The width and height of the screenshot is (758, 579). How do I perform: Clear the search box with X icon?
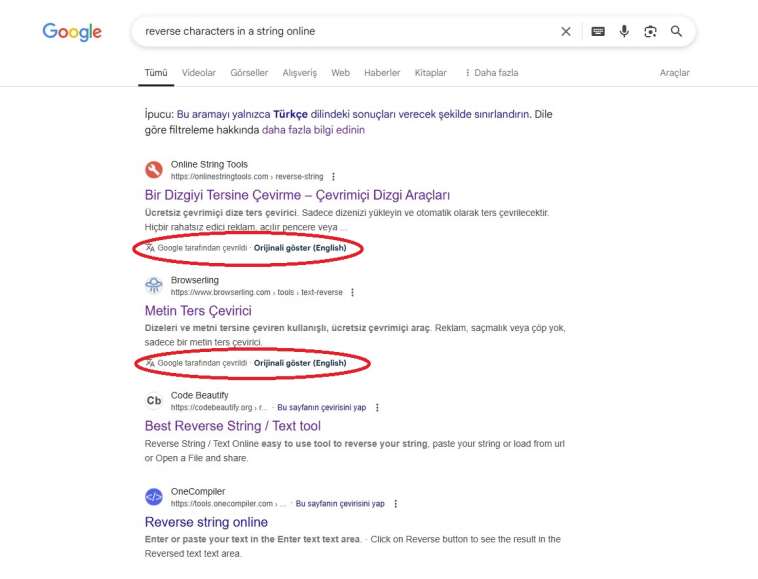[566, 31]
